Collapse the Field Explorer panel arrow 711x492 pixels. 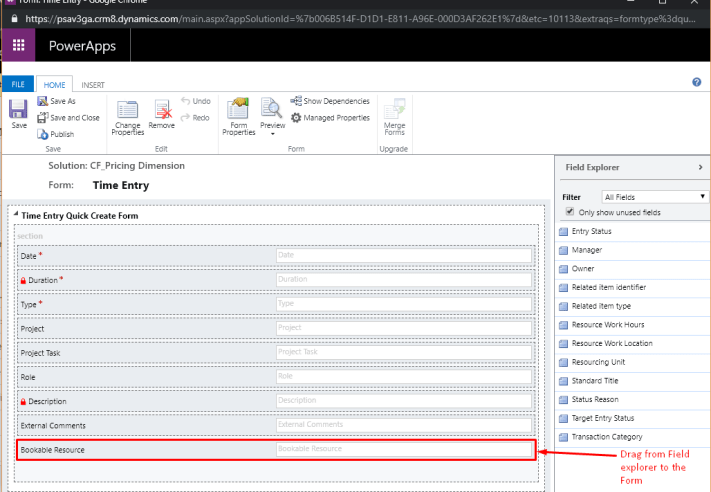coord(699,167)
